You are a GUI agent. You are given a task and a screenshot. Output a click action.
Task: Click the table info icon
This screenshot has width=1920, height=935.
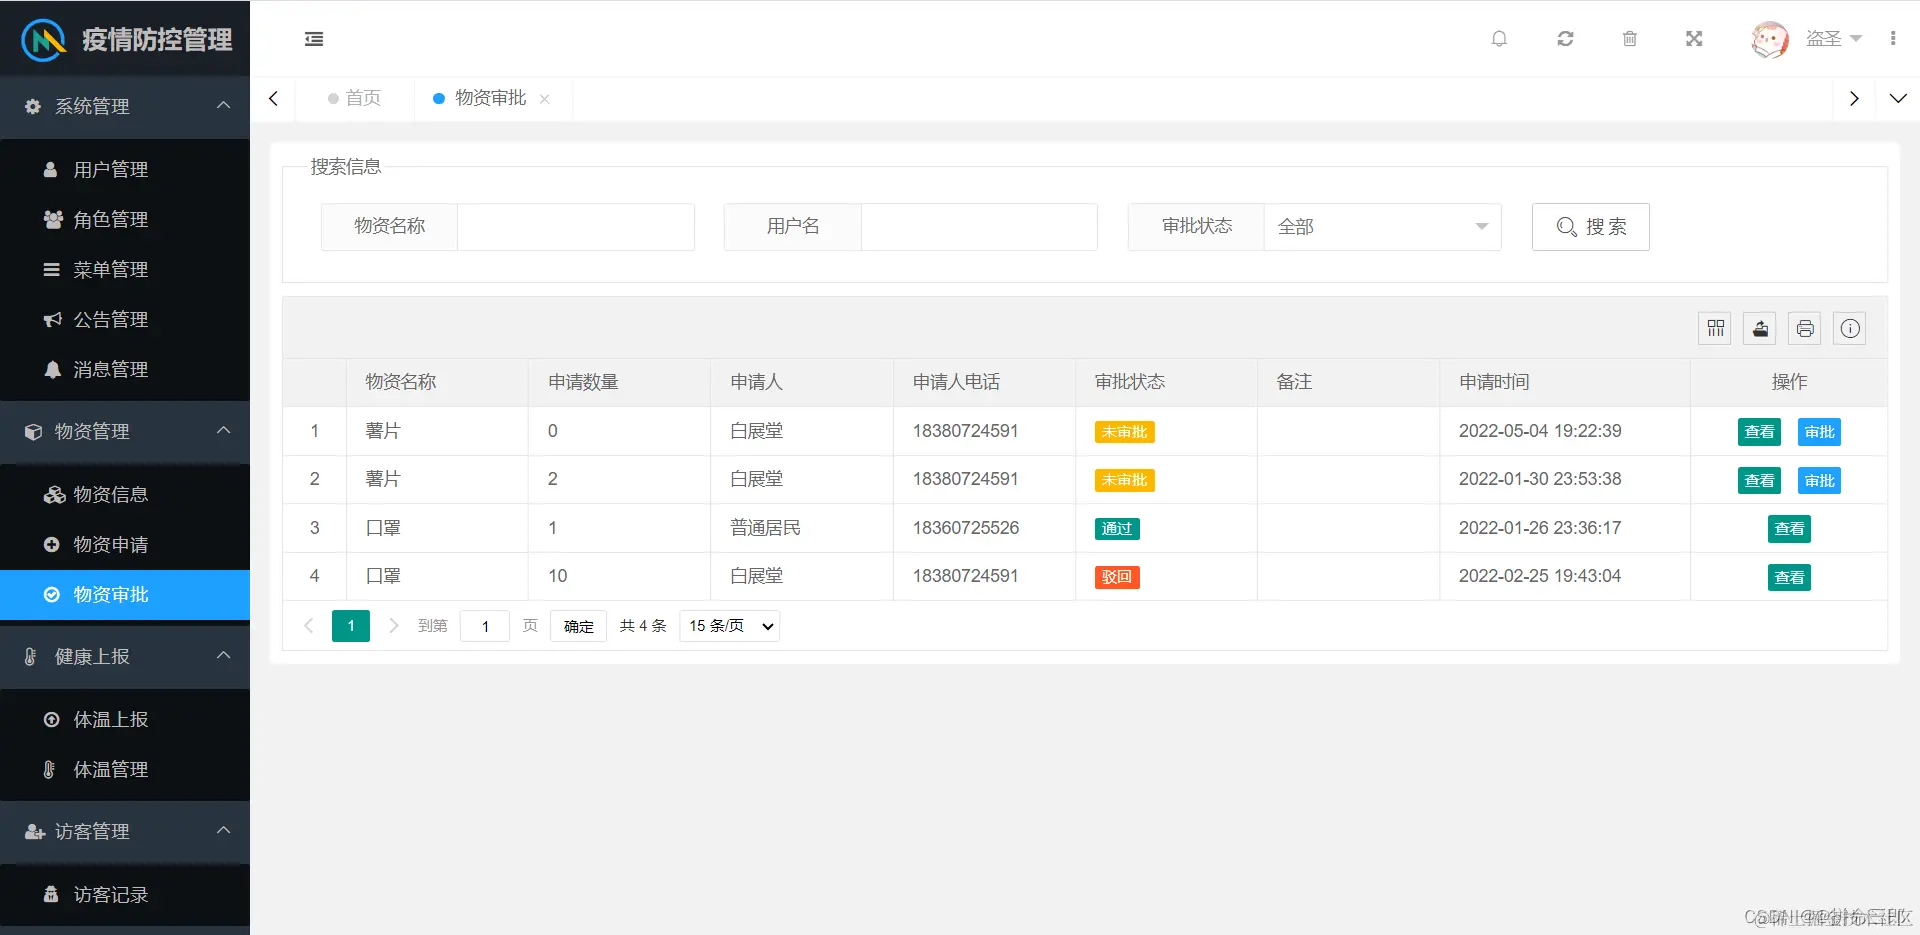click(1850, 328)
